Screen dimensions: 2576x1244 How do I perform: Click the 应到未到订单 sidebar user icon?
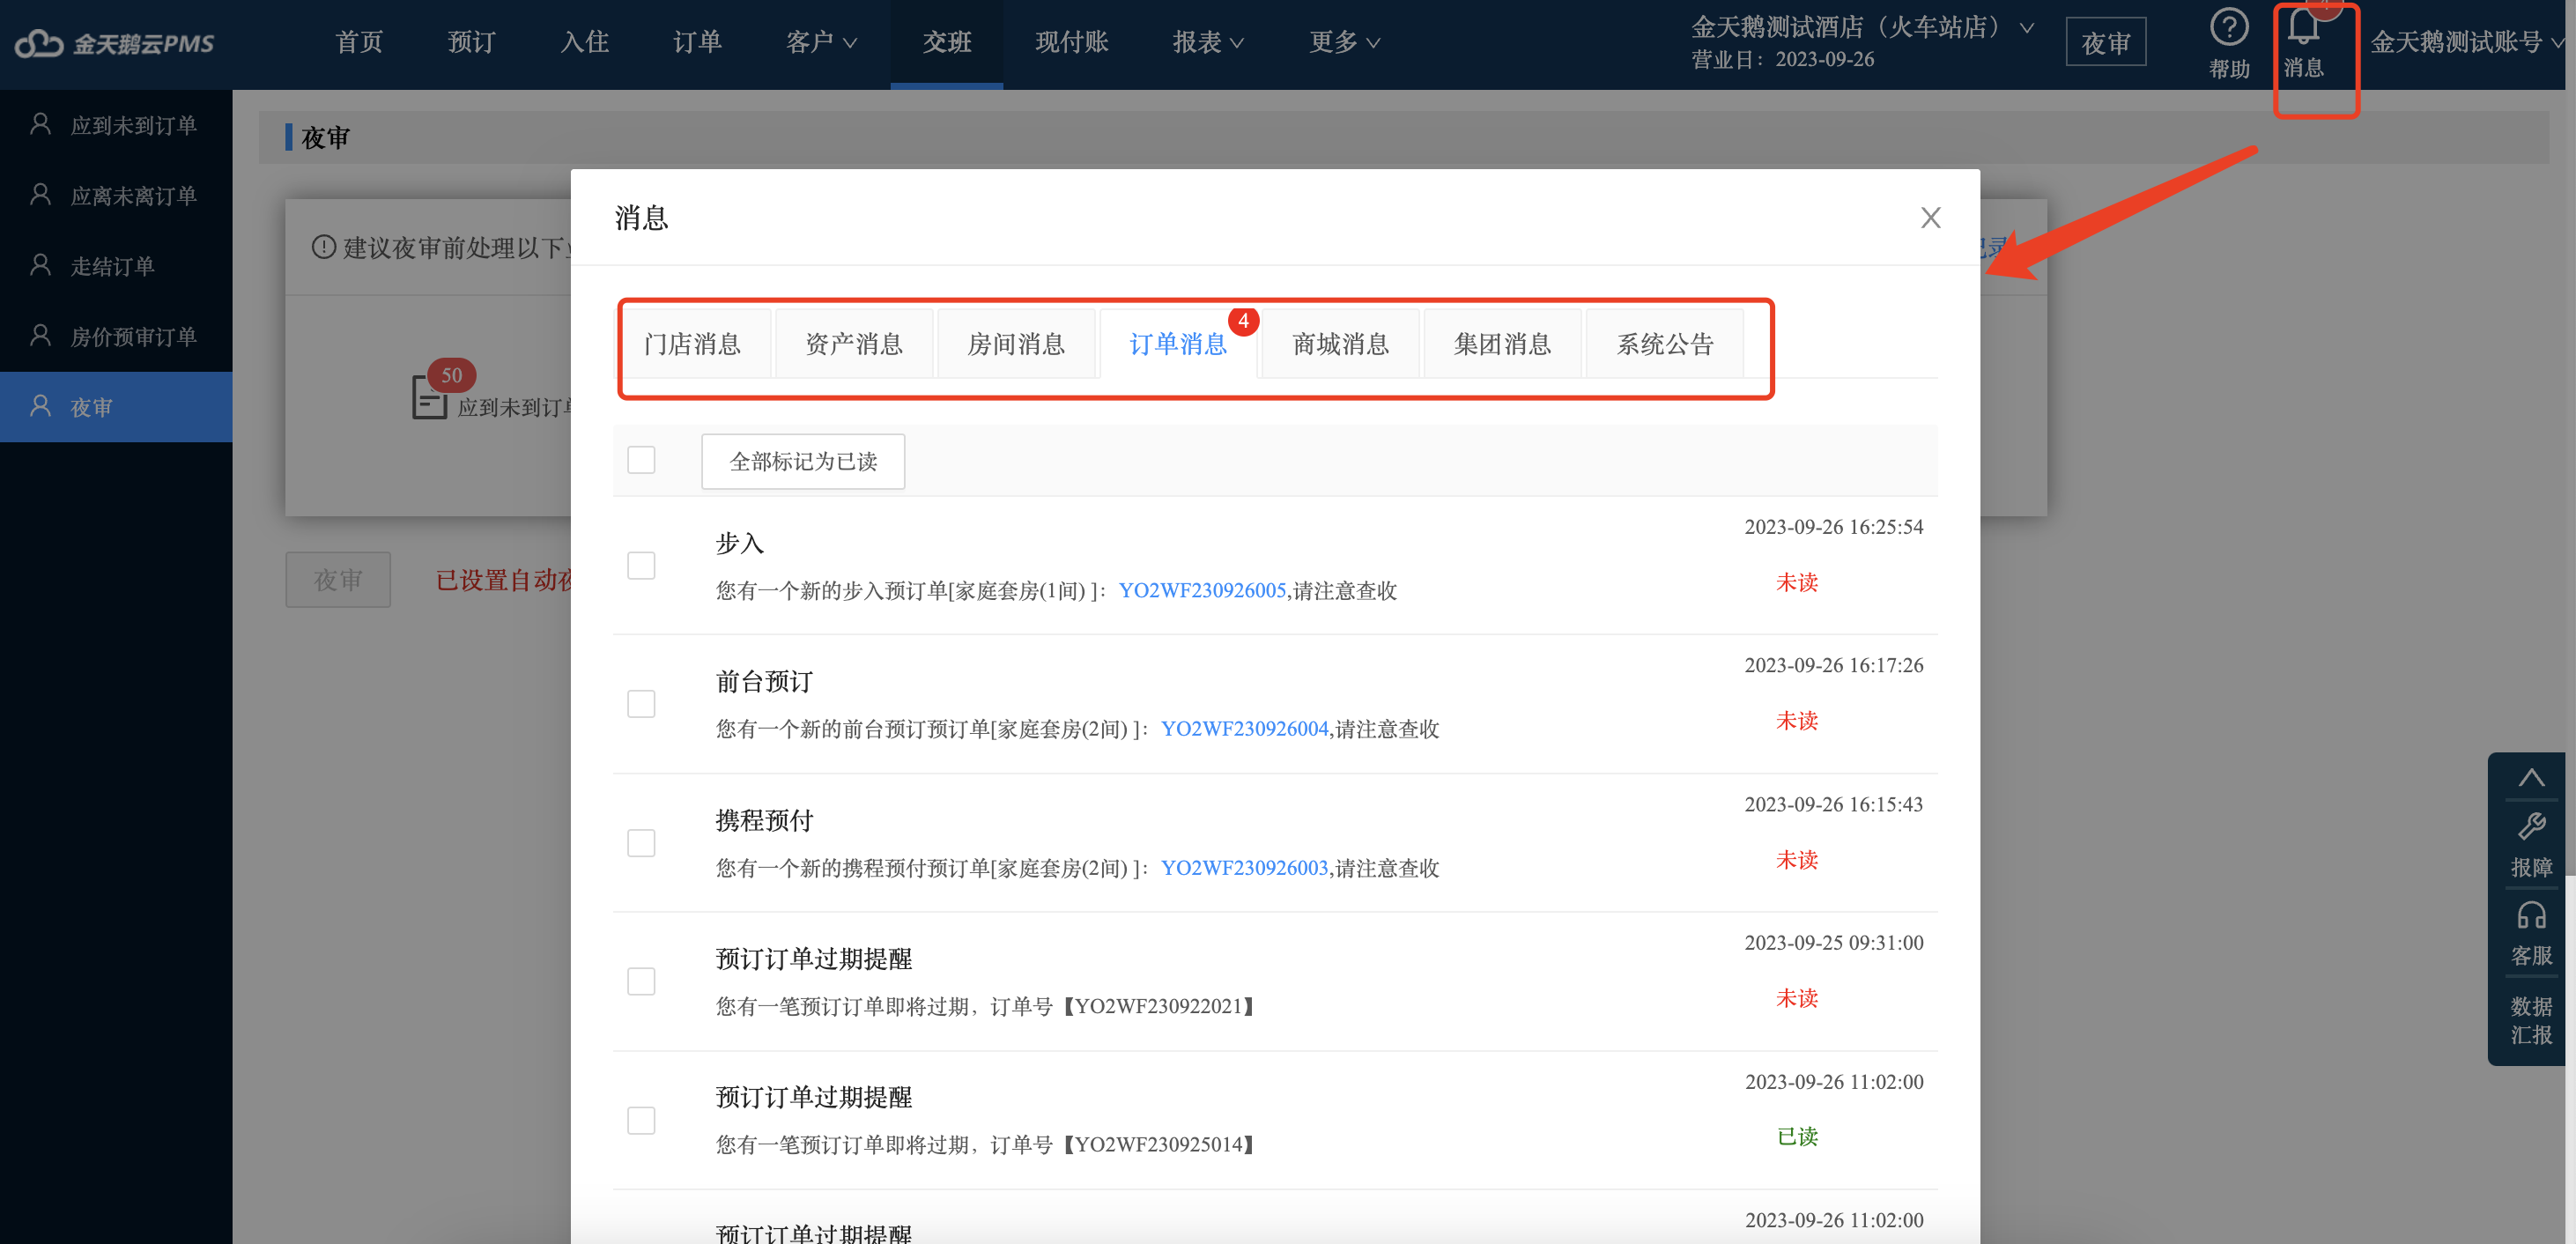(x=41, y=124)
